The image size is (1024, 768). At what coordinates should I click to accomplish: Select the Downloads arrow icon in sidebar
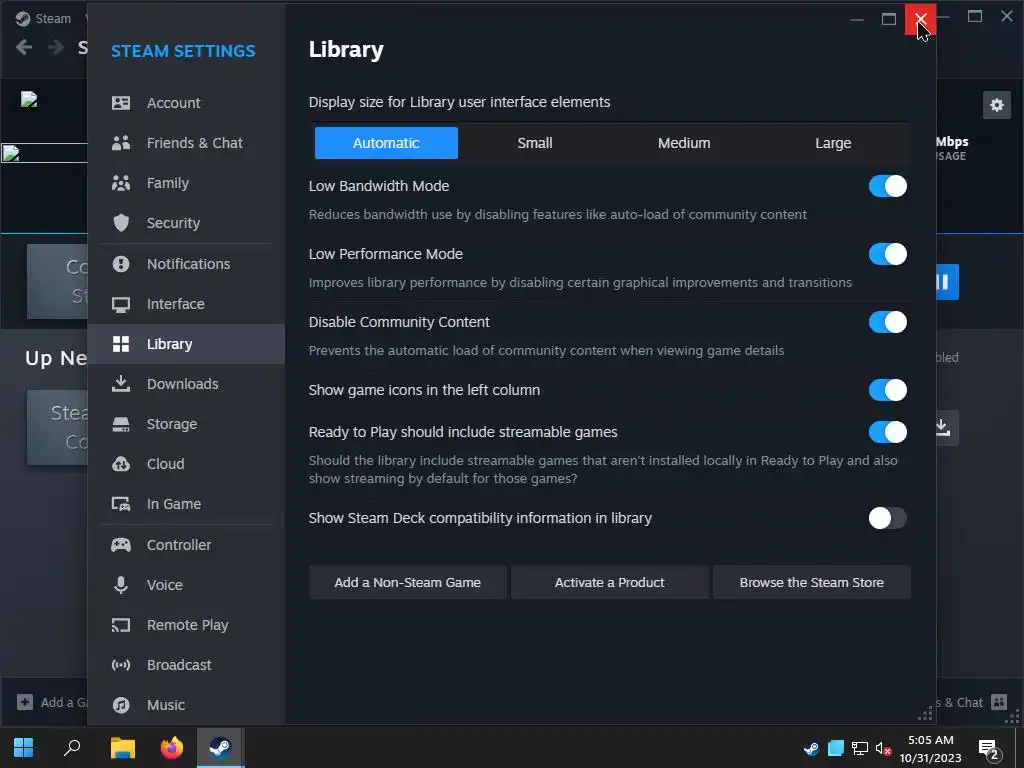(121, 384)
